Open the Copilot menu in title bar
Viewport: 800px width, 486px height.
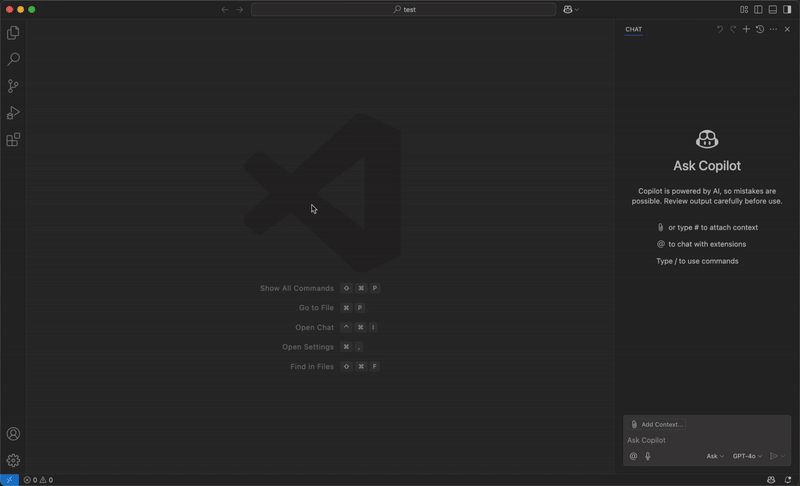point(570,9)
